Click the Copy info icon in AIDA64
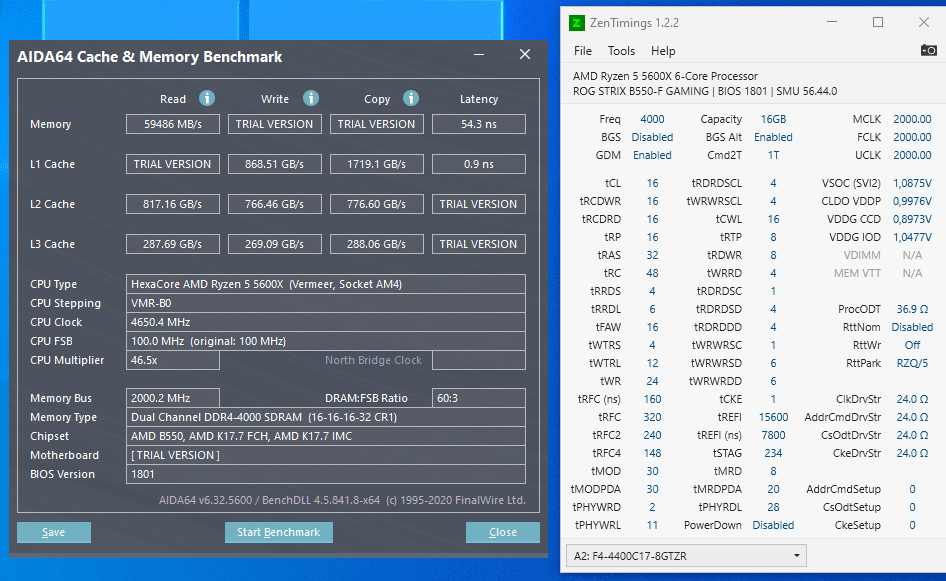946x581 pixels. pos(411,98)
